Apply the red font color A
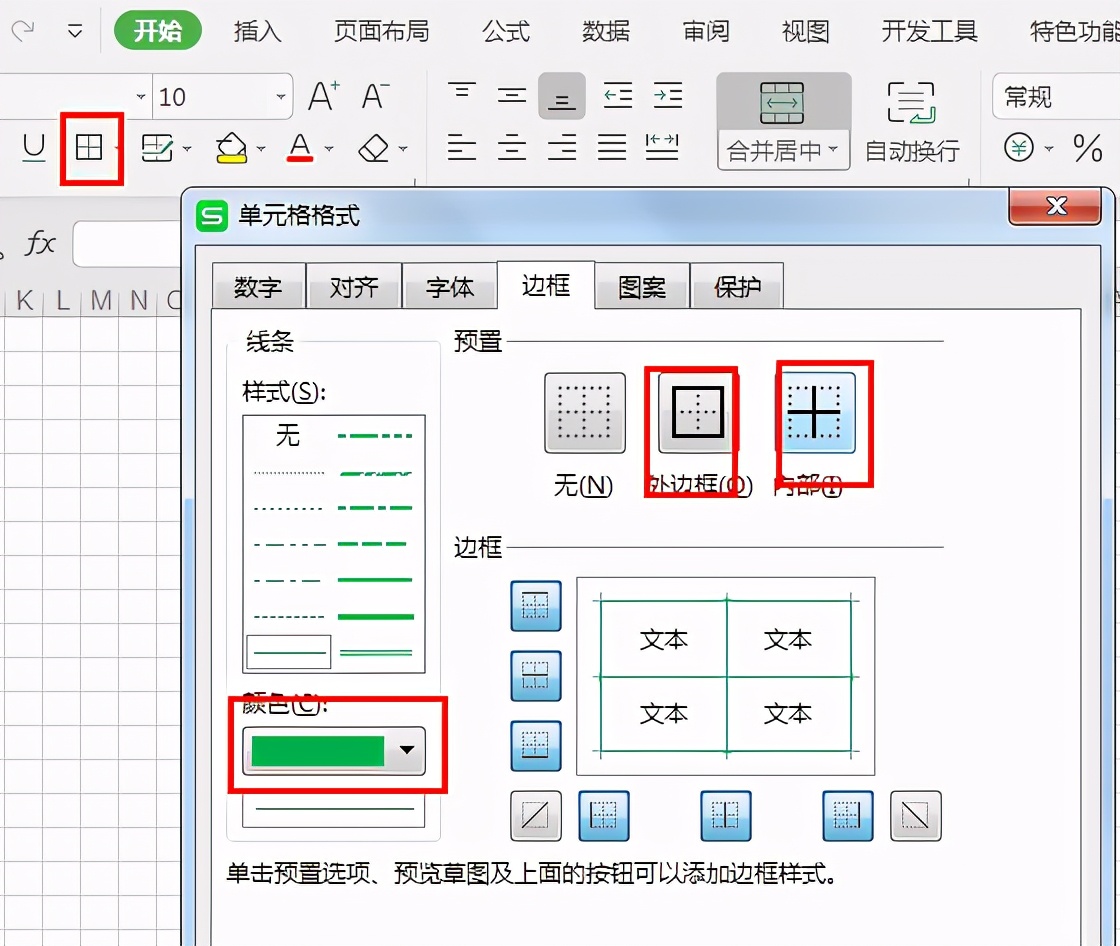 coord(300,148)
